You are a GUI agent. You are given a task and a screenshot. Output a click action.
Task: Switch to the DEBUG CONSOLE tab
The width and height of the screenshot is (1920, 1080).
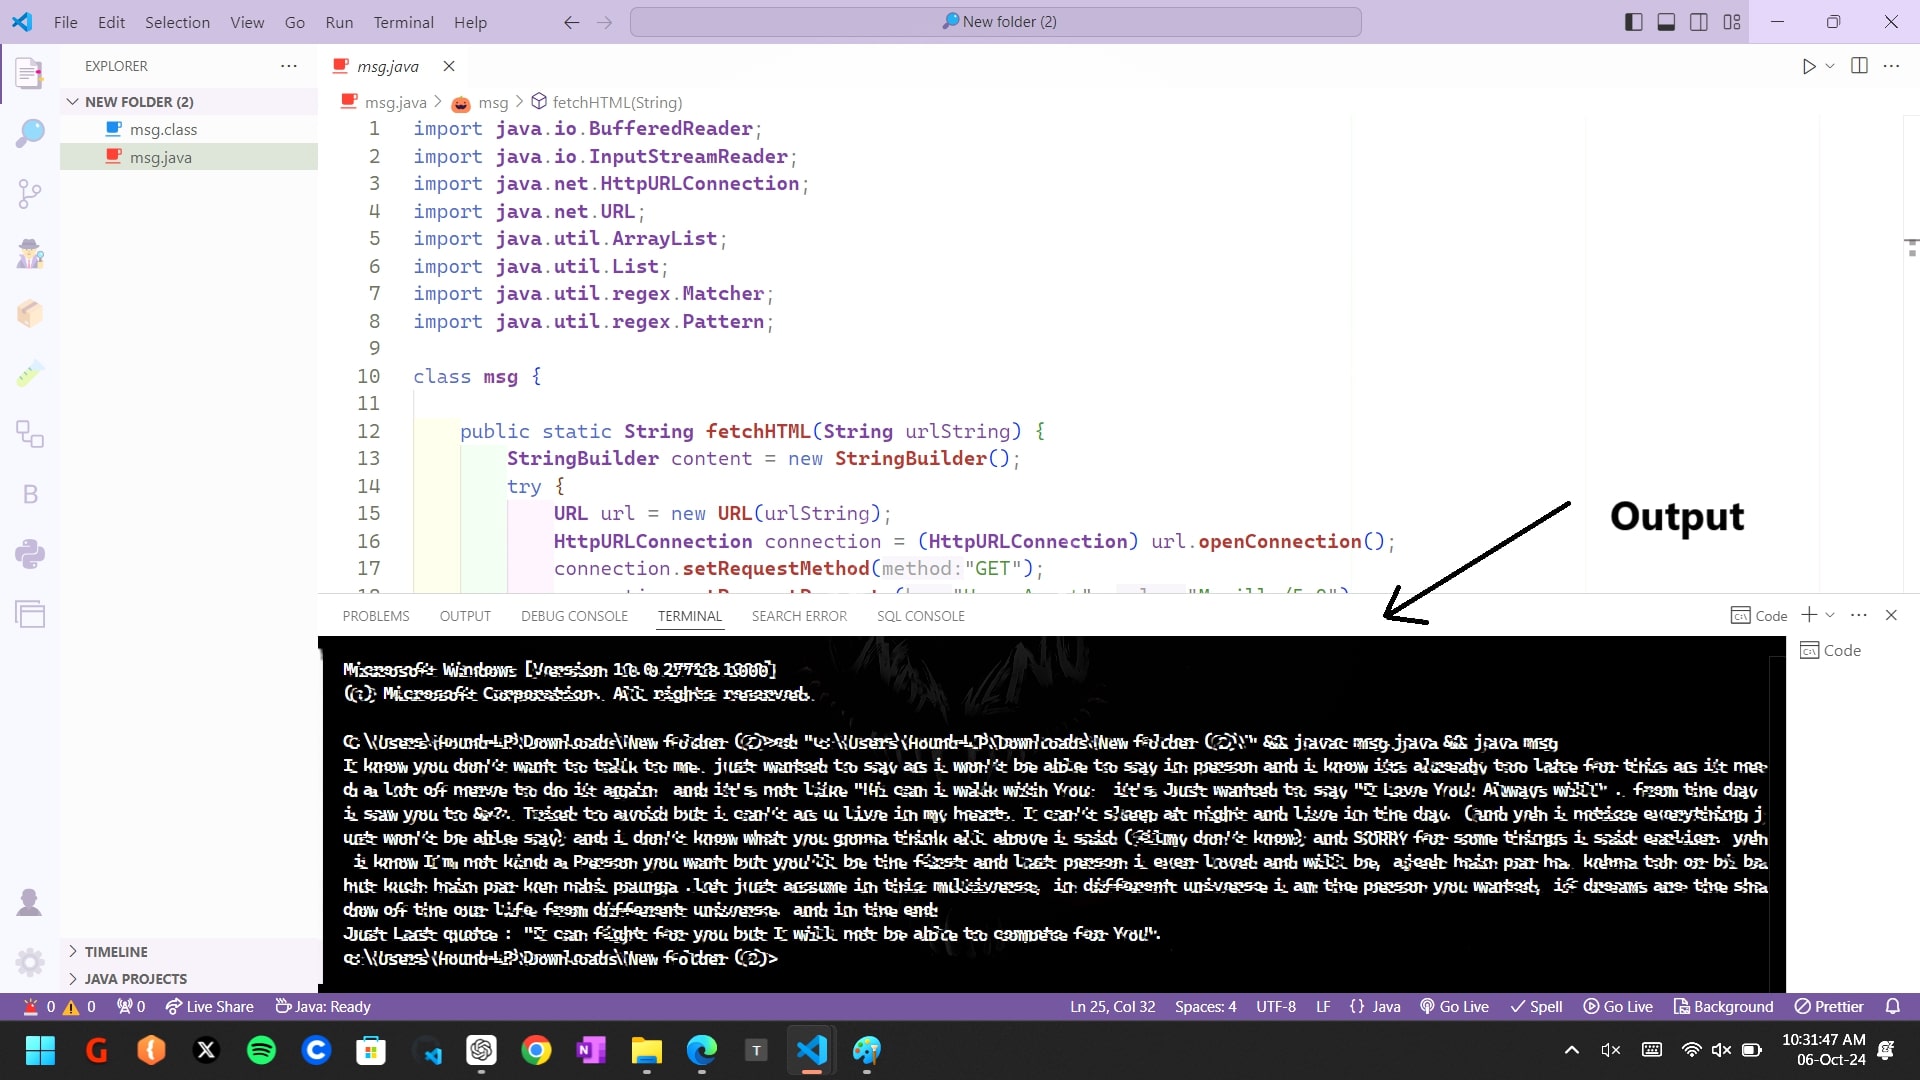[574, 616]
